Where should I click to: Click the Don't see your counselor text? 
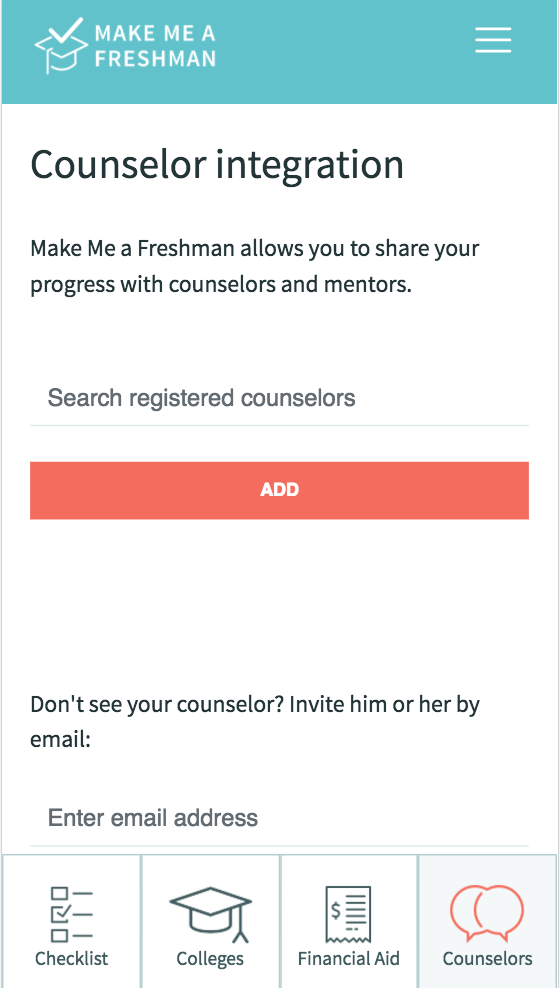254,721
